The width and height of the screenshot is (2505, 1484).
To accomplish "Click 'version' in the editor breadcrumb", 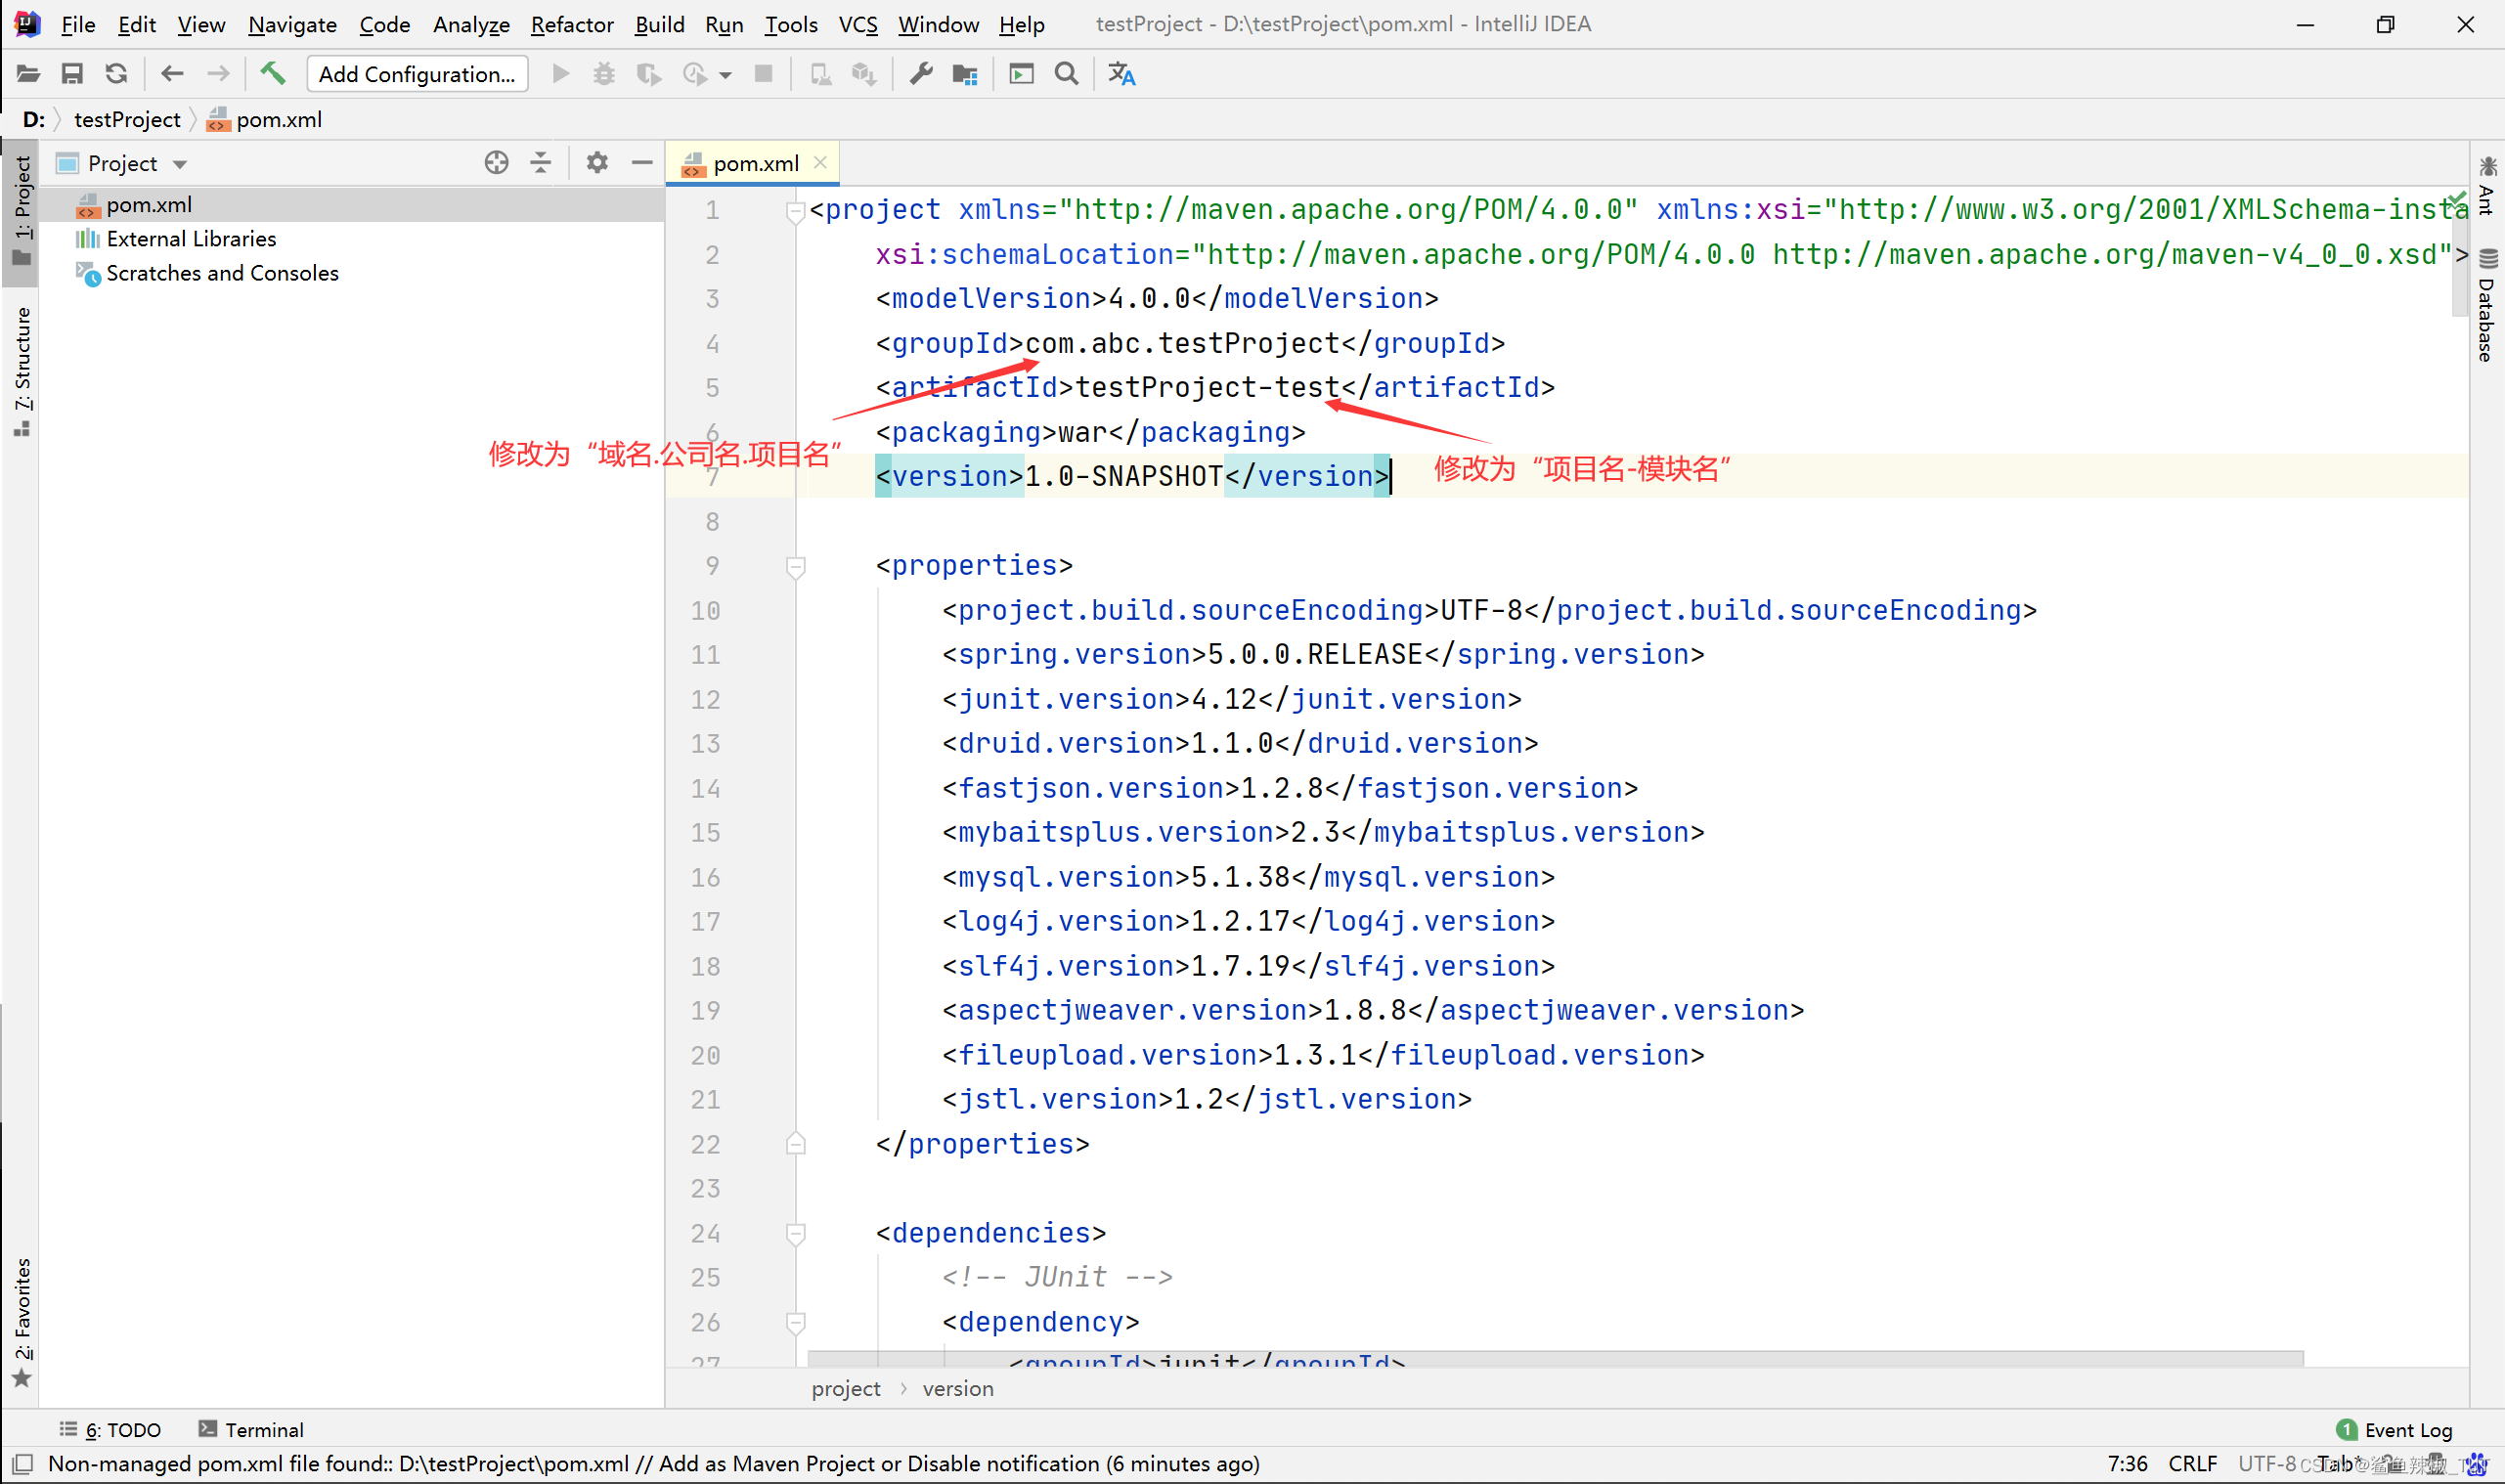I will 958,1388.
